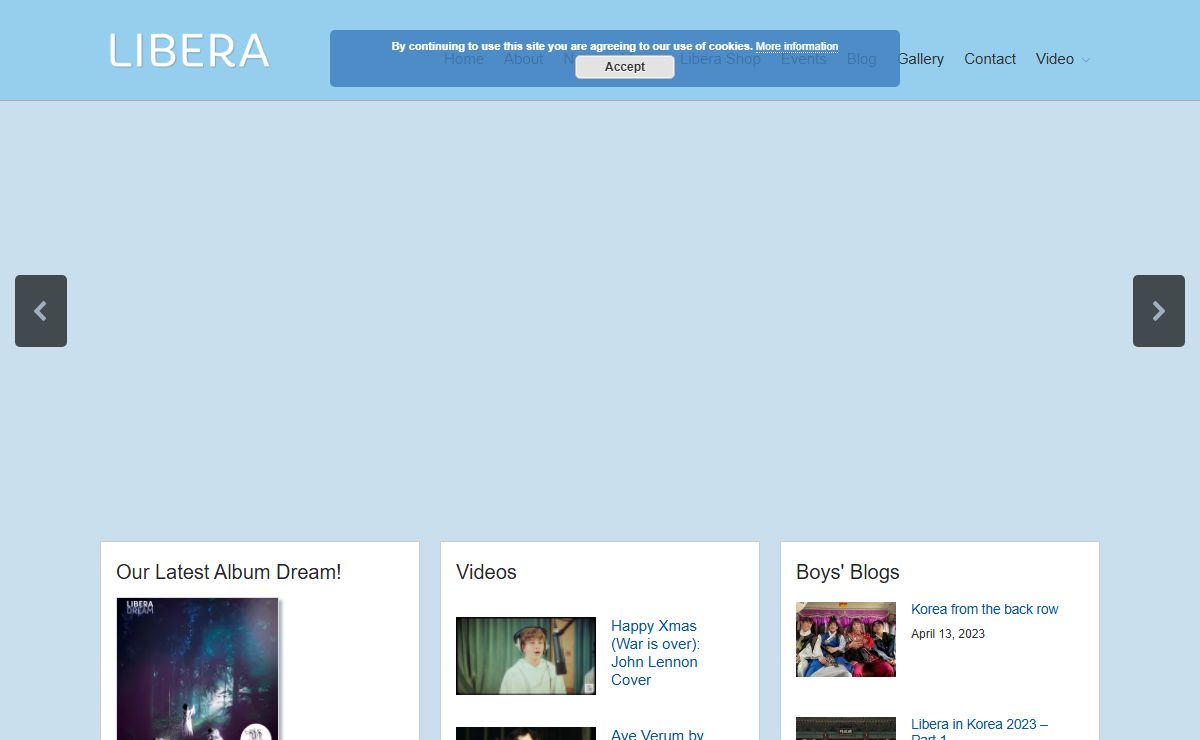Open Ave Verum video link
This screenshot has height=740, width=1200.
click(657, 734)
